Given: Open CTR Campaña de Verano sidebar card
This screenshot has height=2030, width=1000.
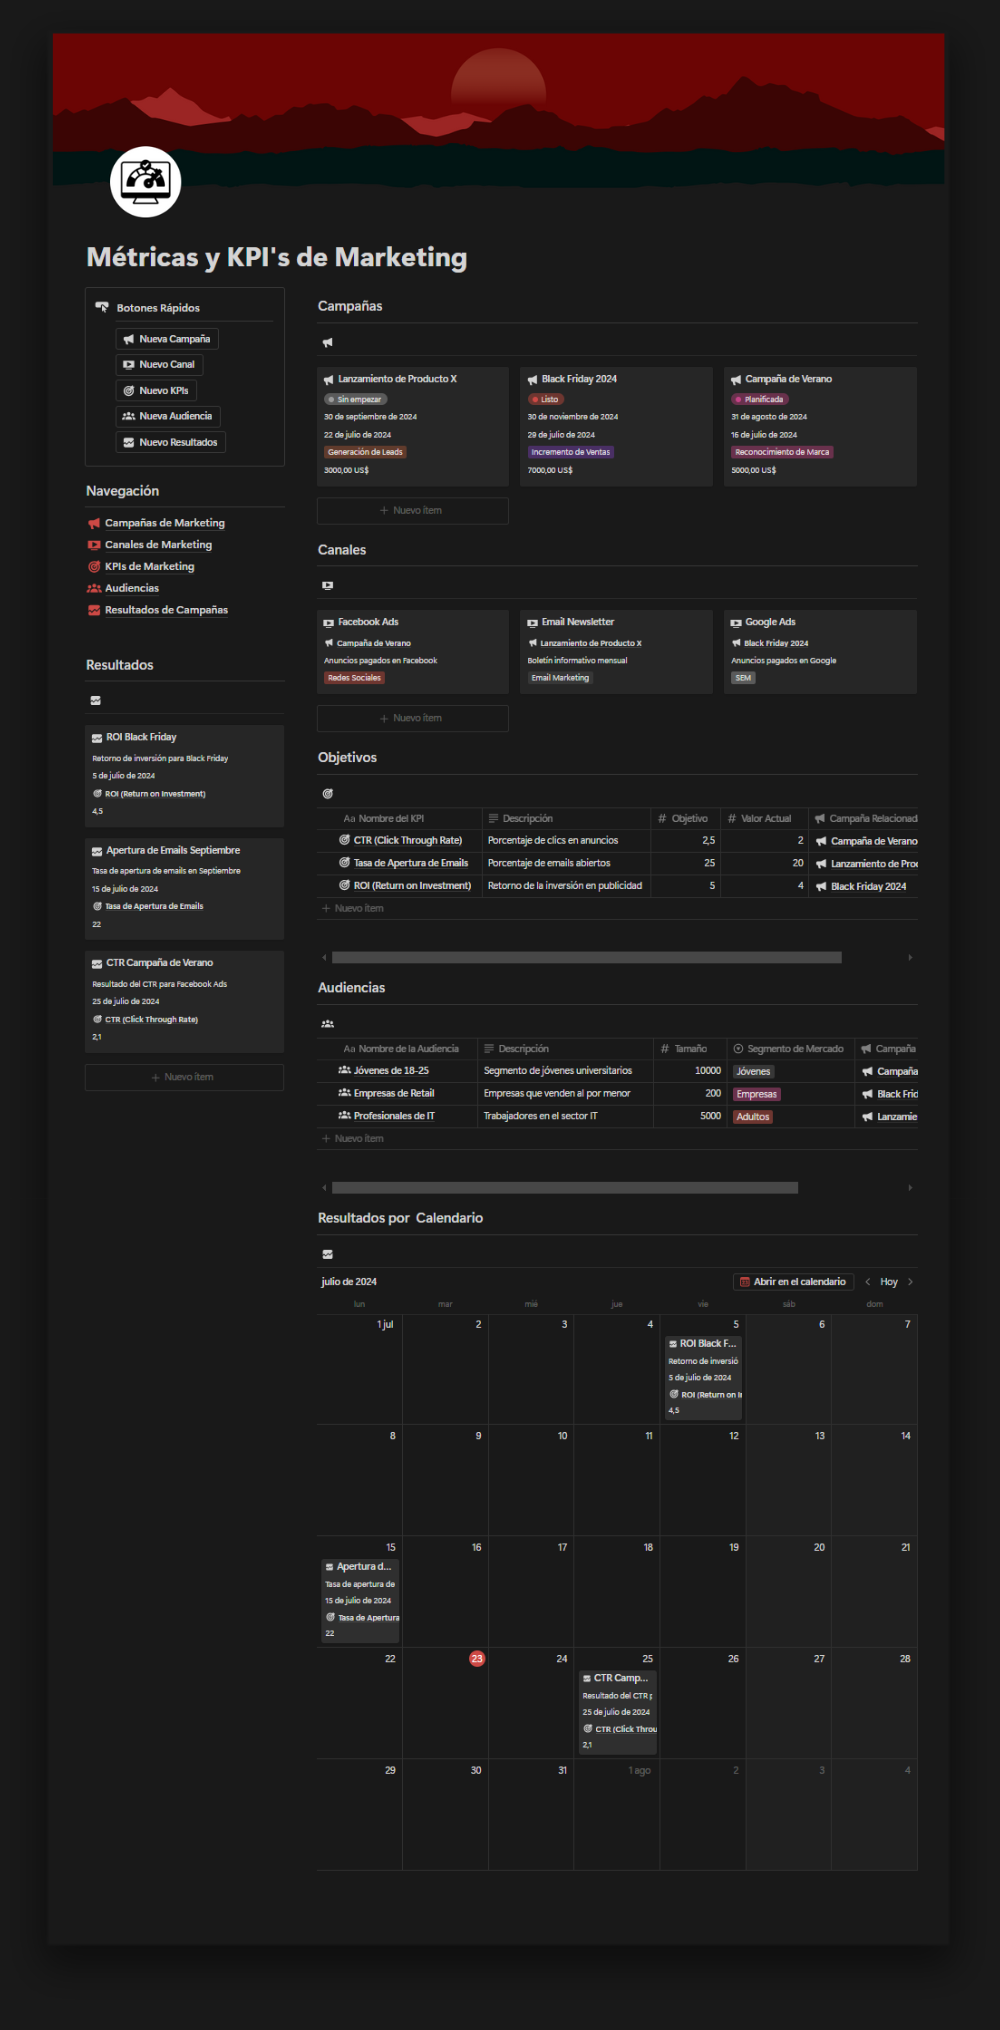Looking at the screenshot, I should [184, 1002].
